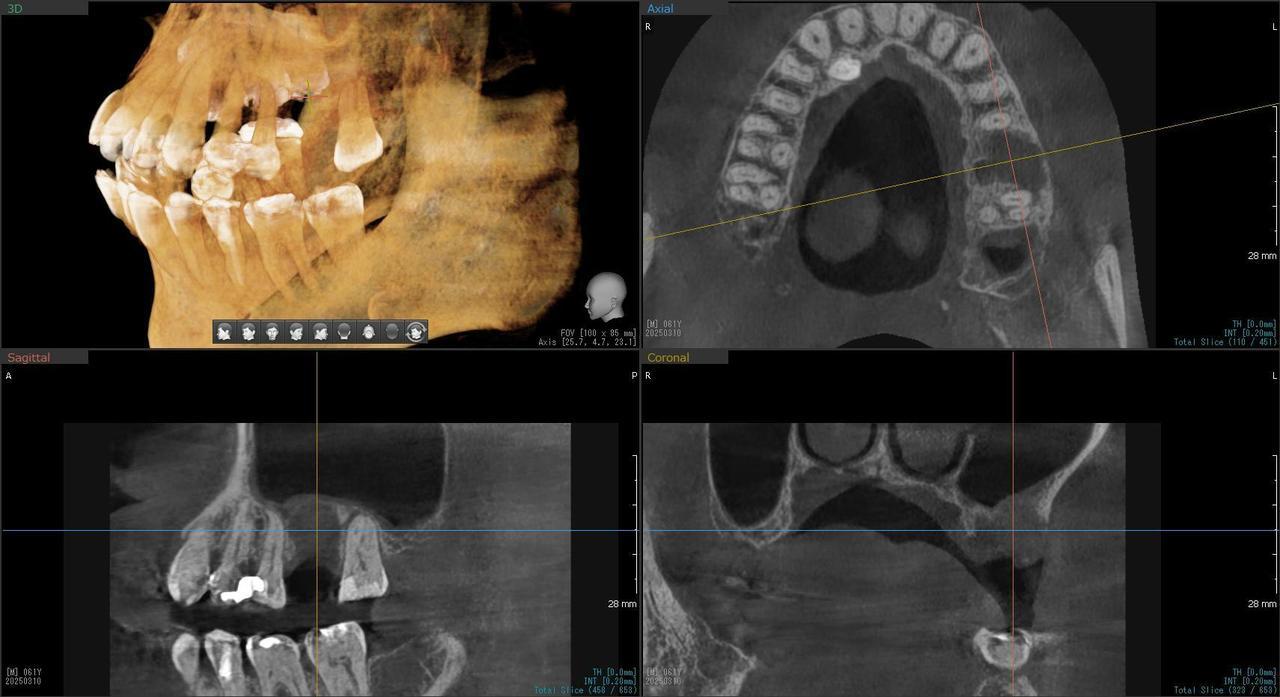The height and width of the screenshot is (697, 1280).
Task: Click the Axial panel label
Action: (660, 8)
